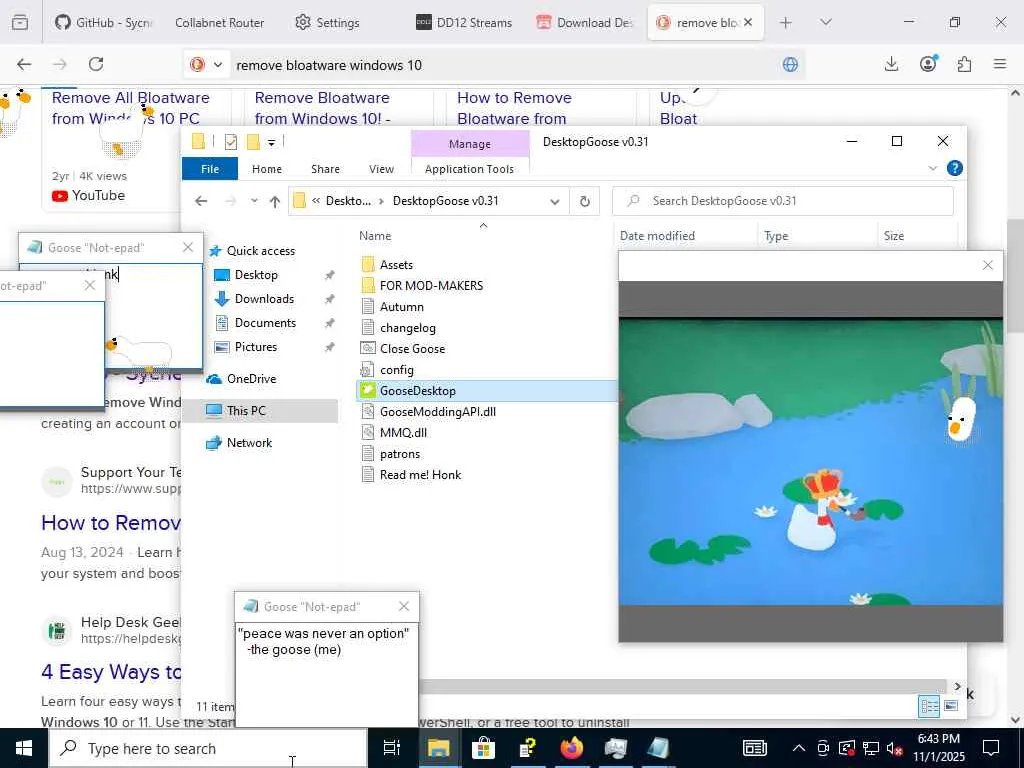Switch Explorer to details view icon
The width and height of the screenshot is (1024, 768).
929,706
